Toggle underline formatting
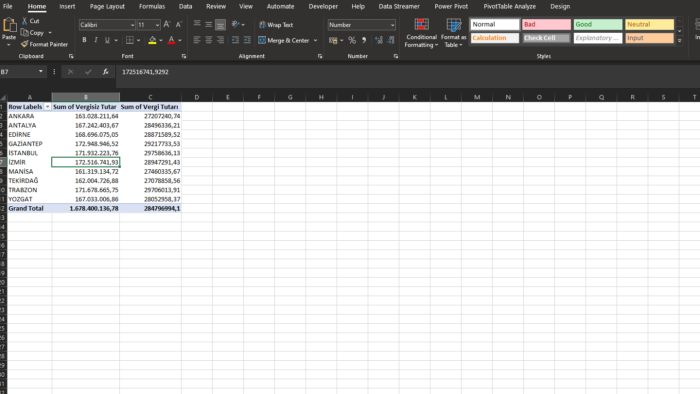The width and height of the screenshot is (700, 394). [107, 40]
